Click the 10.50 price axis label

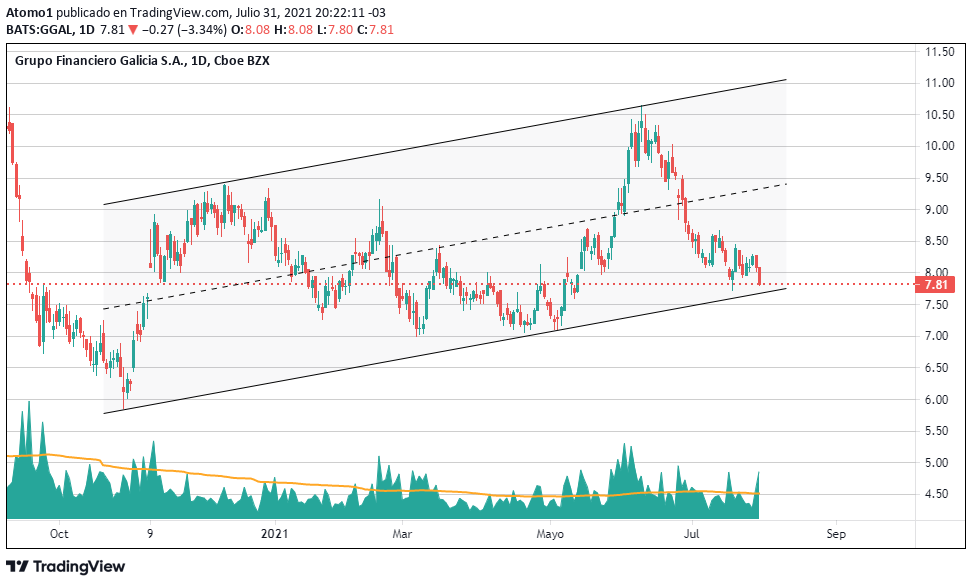coord(940,115)
